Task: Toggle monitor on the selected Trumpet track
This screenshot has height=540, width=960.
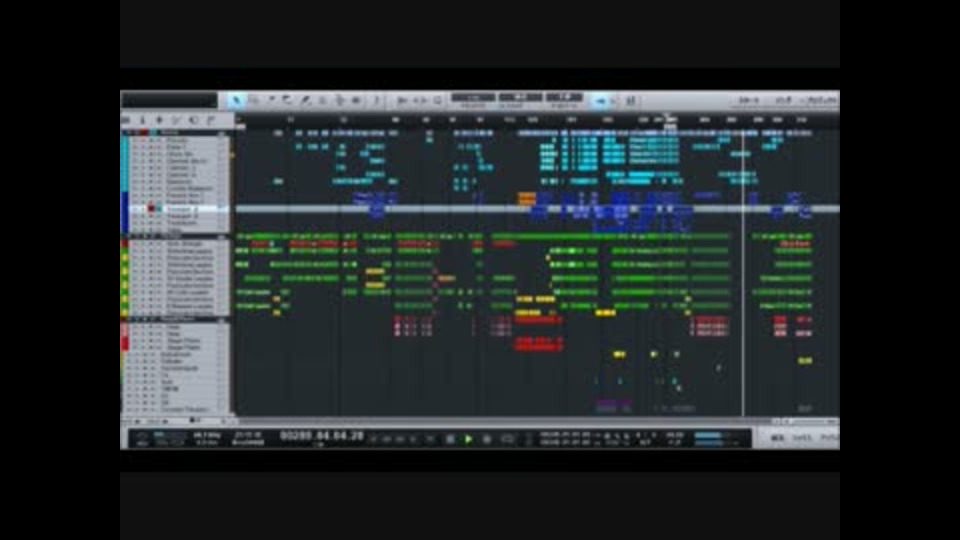Action: tap(159, 209)
